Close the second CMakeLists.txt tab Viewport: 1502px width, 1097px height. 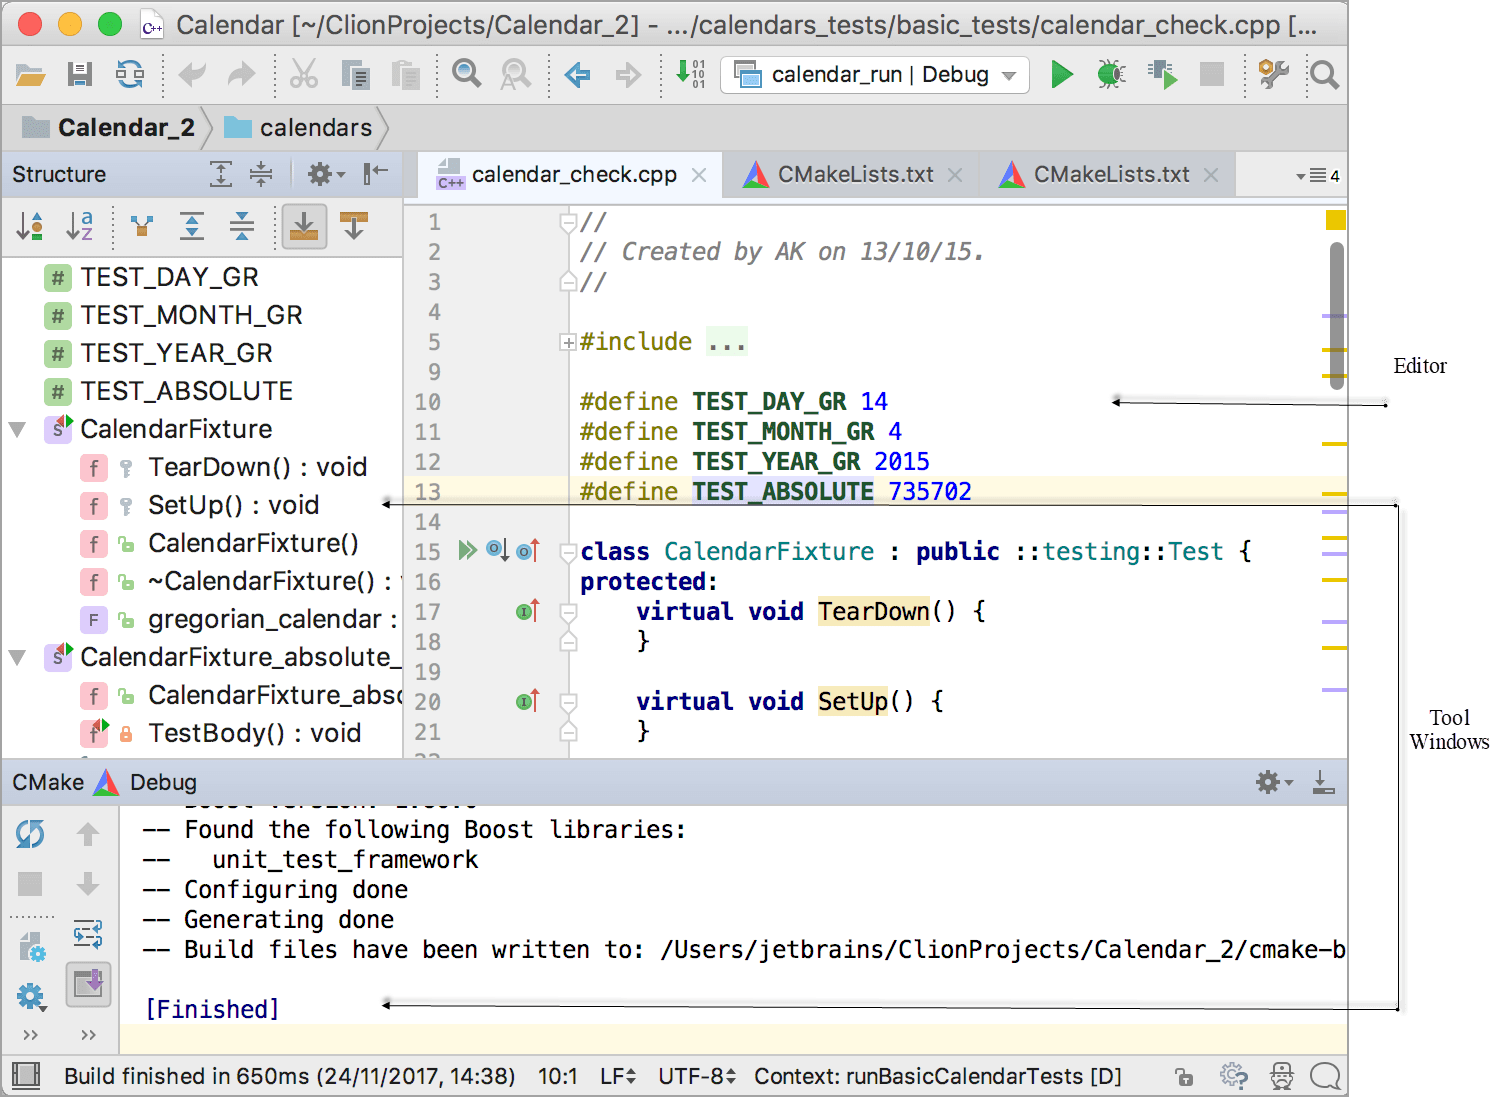pyautogui.click(x=1211, y=175)
